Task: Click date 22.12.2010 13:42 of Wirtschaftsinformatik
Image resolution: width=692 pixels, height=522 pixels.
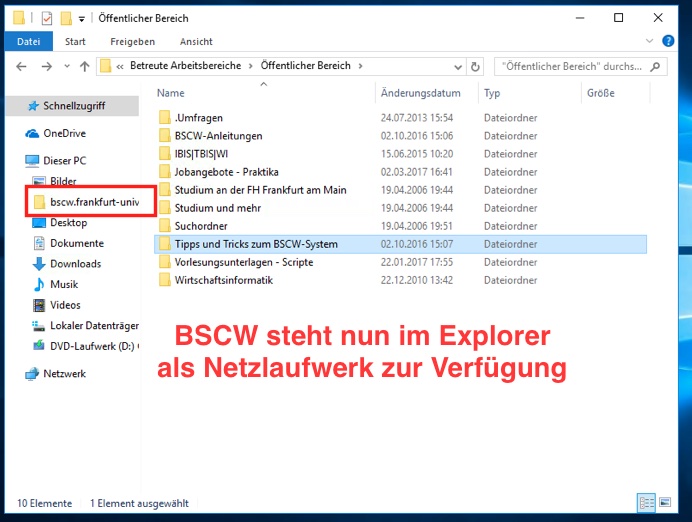Action: 417,281
